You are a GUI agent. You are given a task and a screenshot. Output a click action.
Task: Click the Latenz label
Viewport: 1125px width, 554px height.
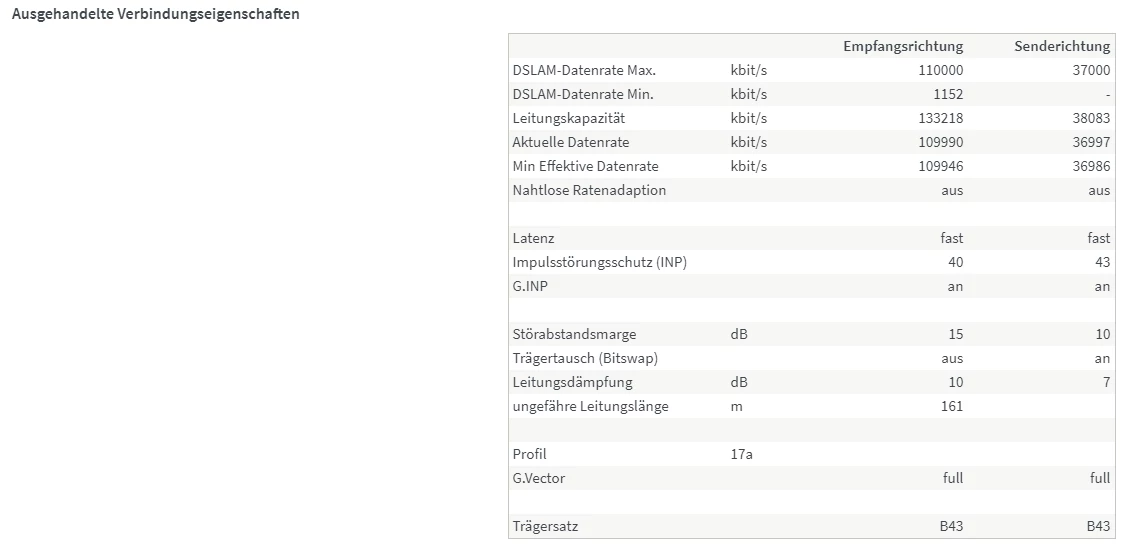[x=533, y=238]
